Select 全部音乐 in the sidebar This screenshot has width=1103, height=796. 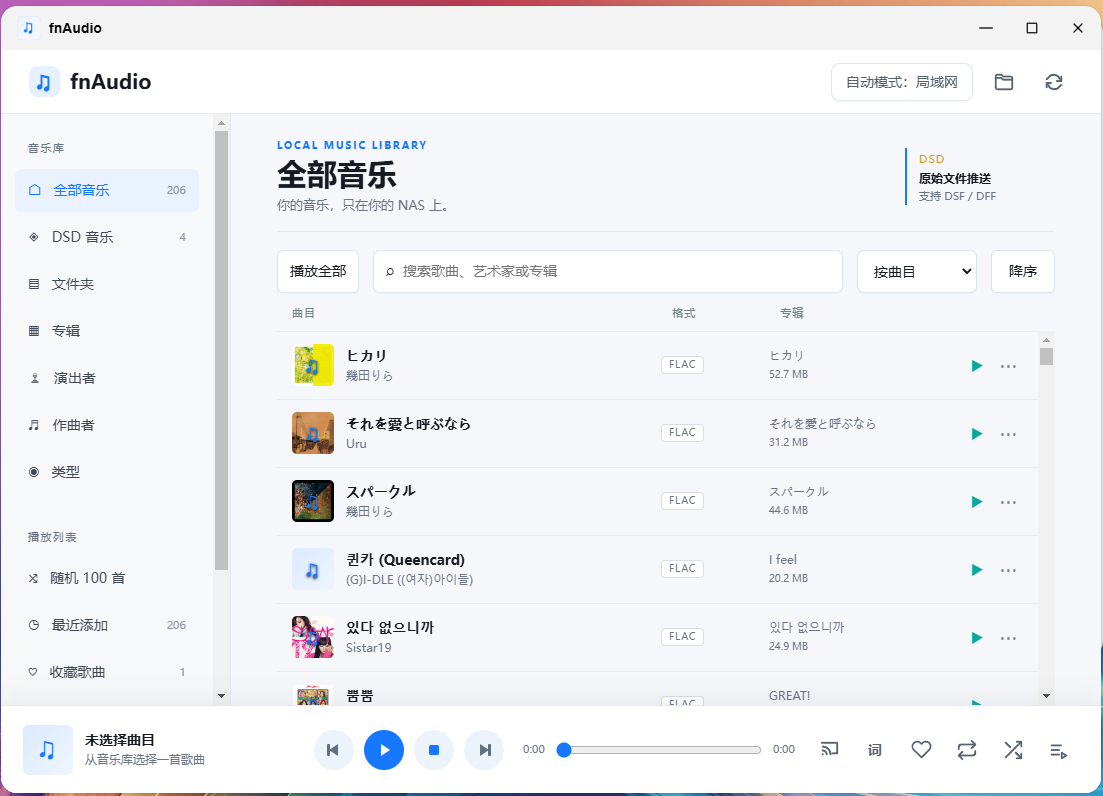107,190
